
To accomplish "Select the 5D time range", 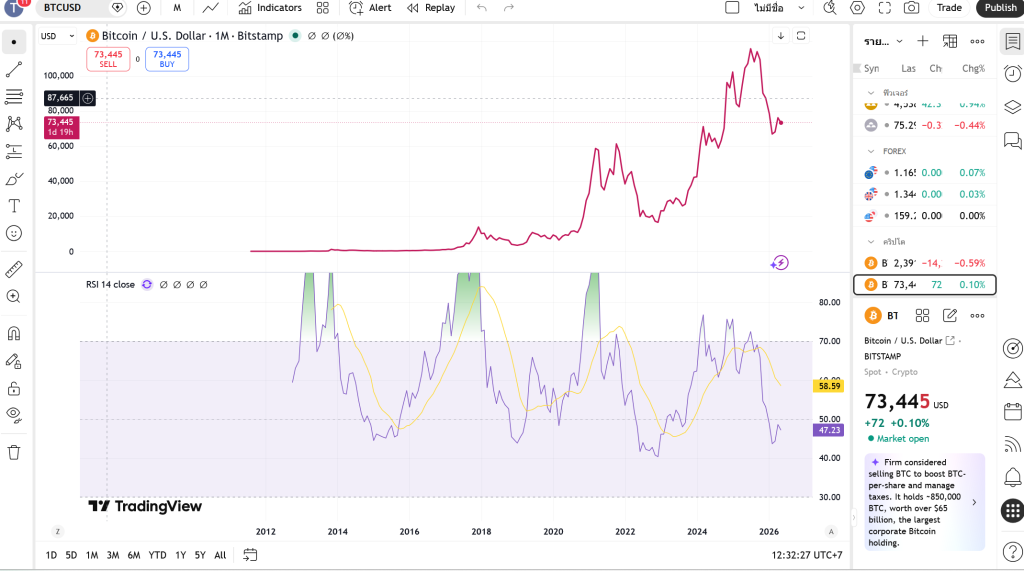I will (x=71, y=555).
